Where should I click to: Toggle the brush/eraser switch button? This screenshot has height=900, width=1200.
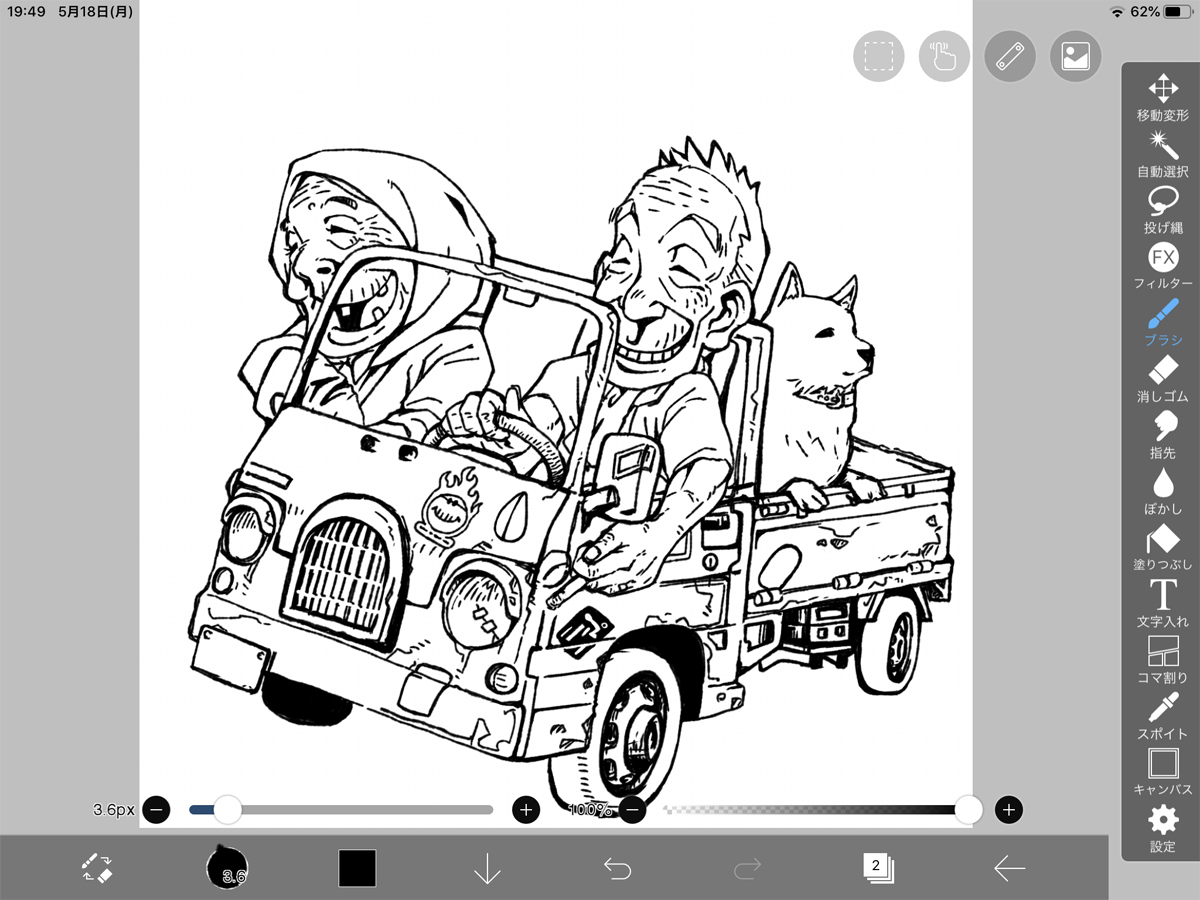pos(97,867)
